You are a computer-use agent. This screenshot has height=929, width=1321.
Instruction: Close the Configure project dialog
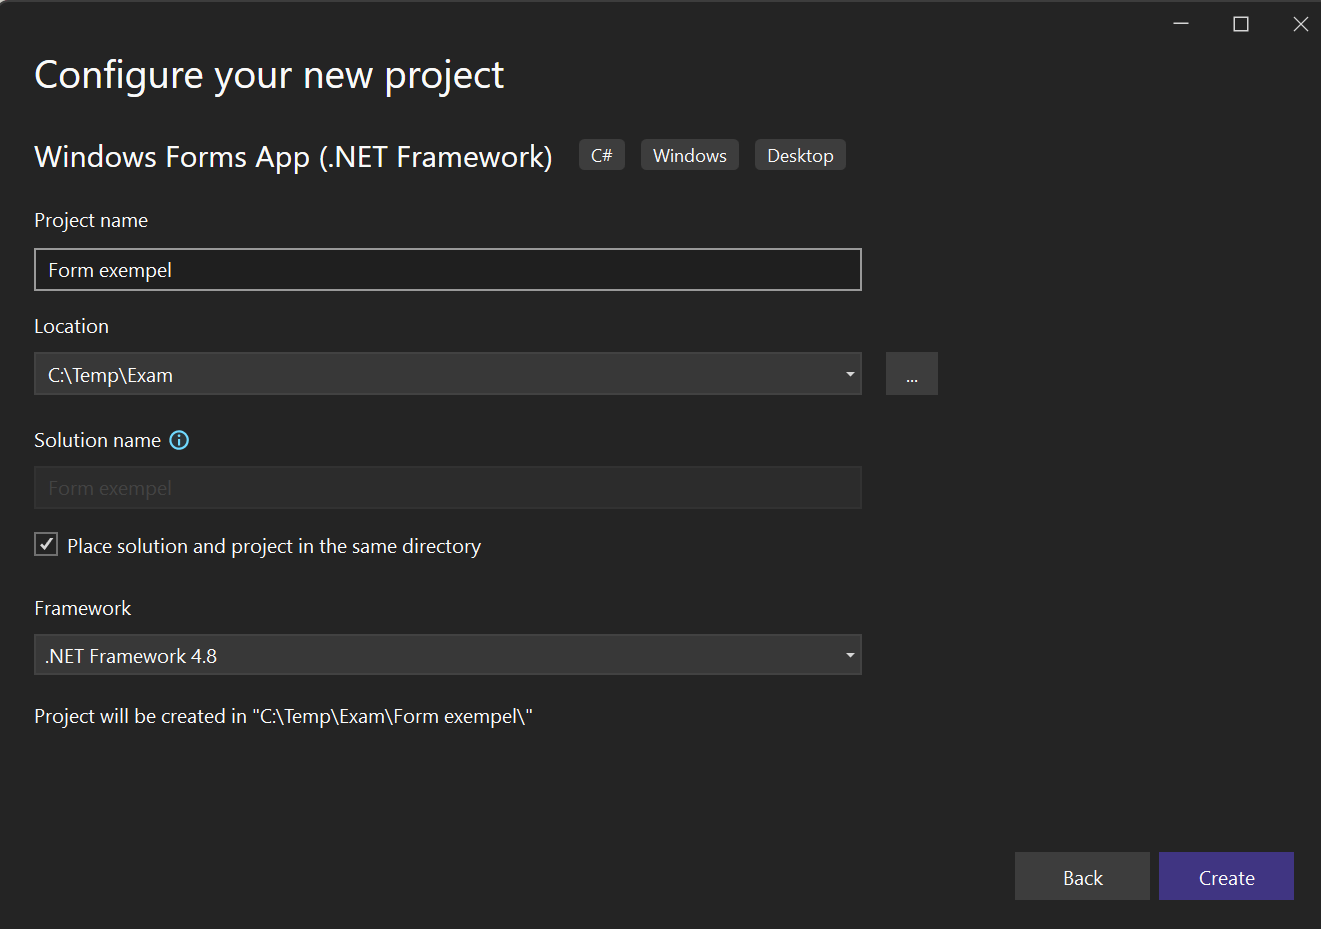tap(1300, 24)
